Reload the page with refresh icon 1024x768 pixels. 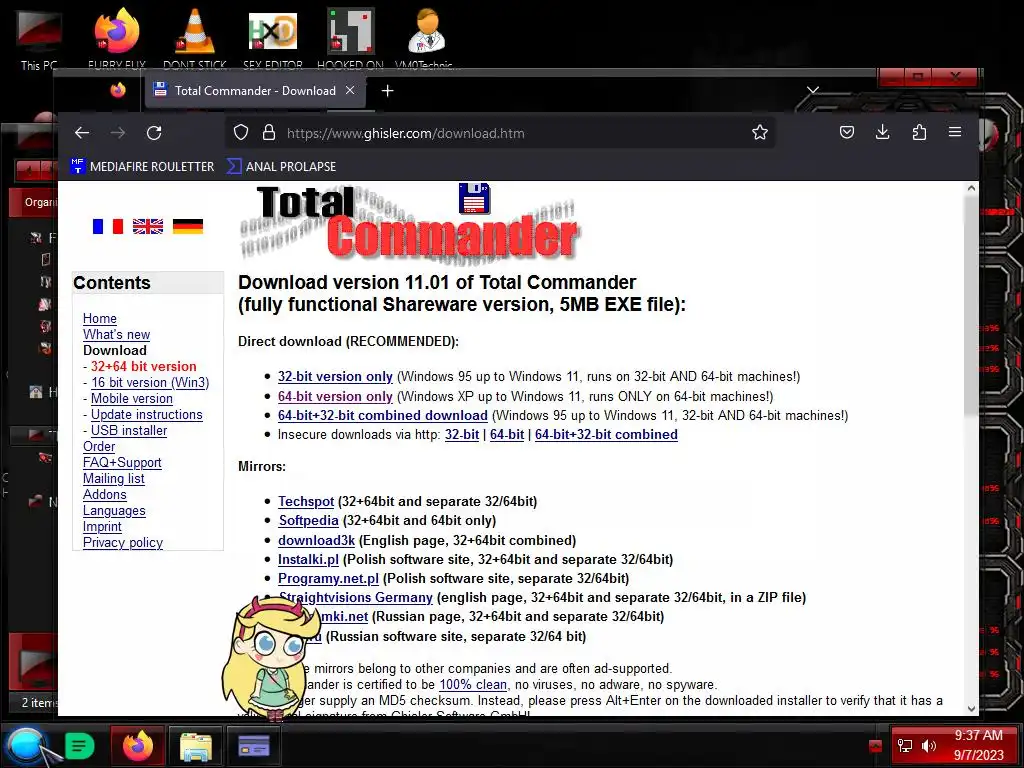pos(154,133)
